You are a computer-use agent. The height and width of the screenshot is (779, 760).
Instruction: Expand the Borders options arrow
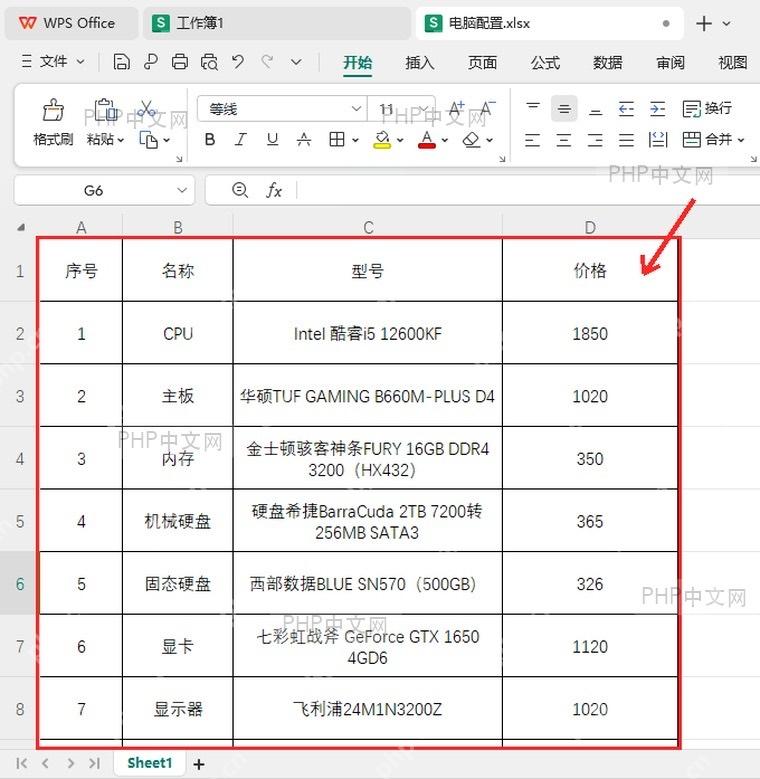355,141
